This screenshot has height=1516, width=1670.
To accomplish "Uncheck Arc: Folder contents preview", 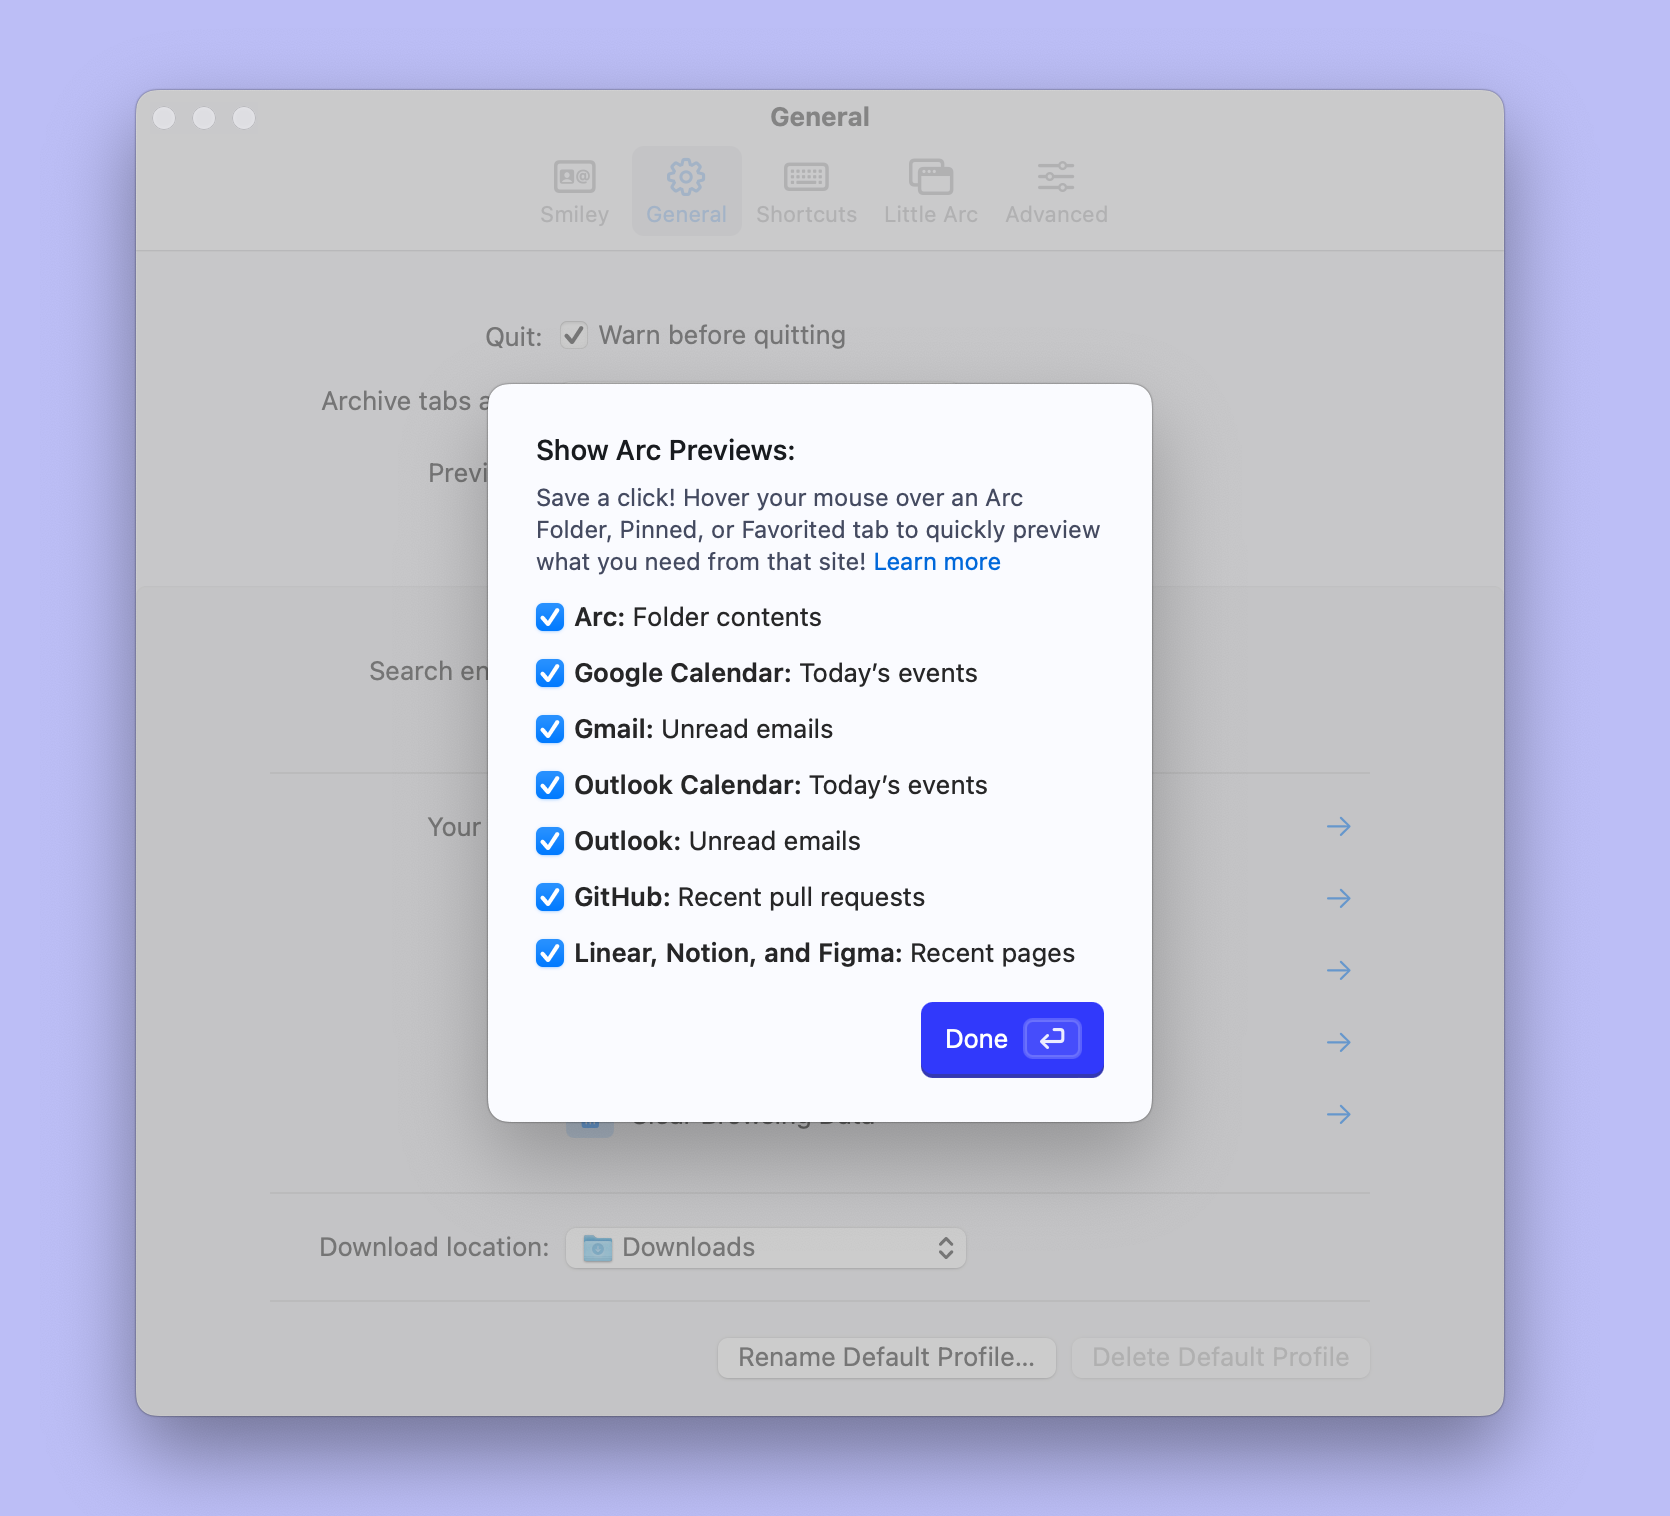I will tap(550, 617).
